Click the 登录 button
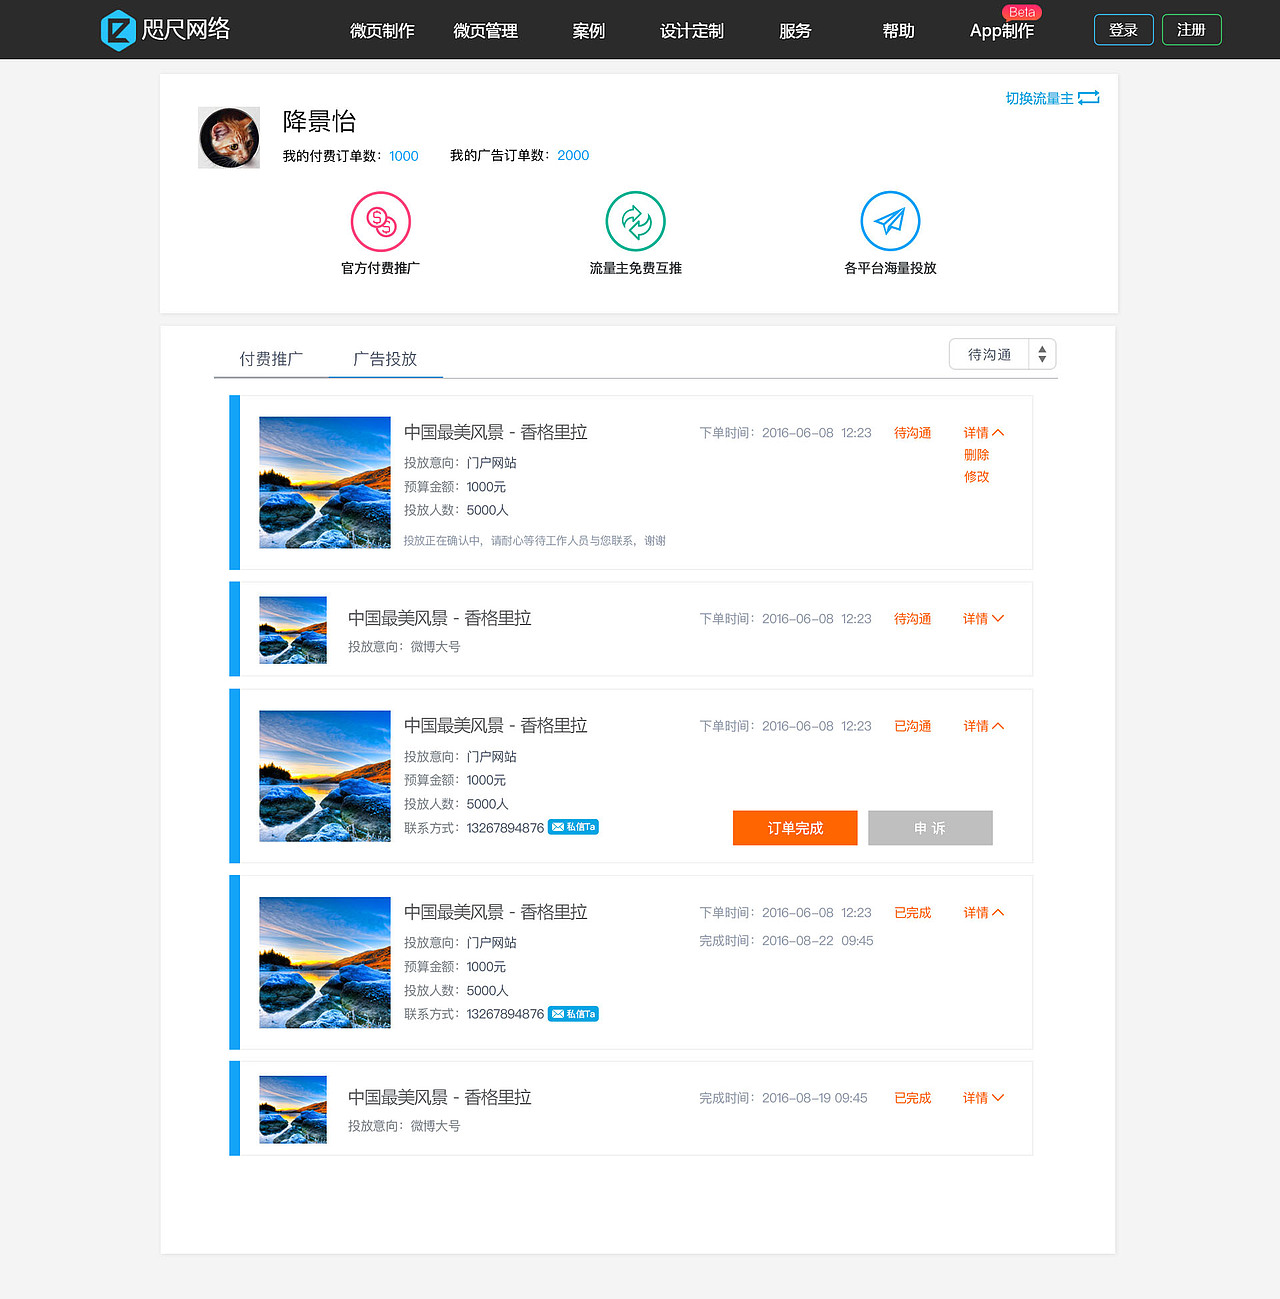 [1124, 30]
